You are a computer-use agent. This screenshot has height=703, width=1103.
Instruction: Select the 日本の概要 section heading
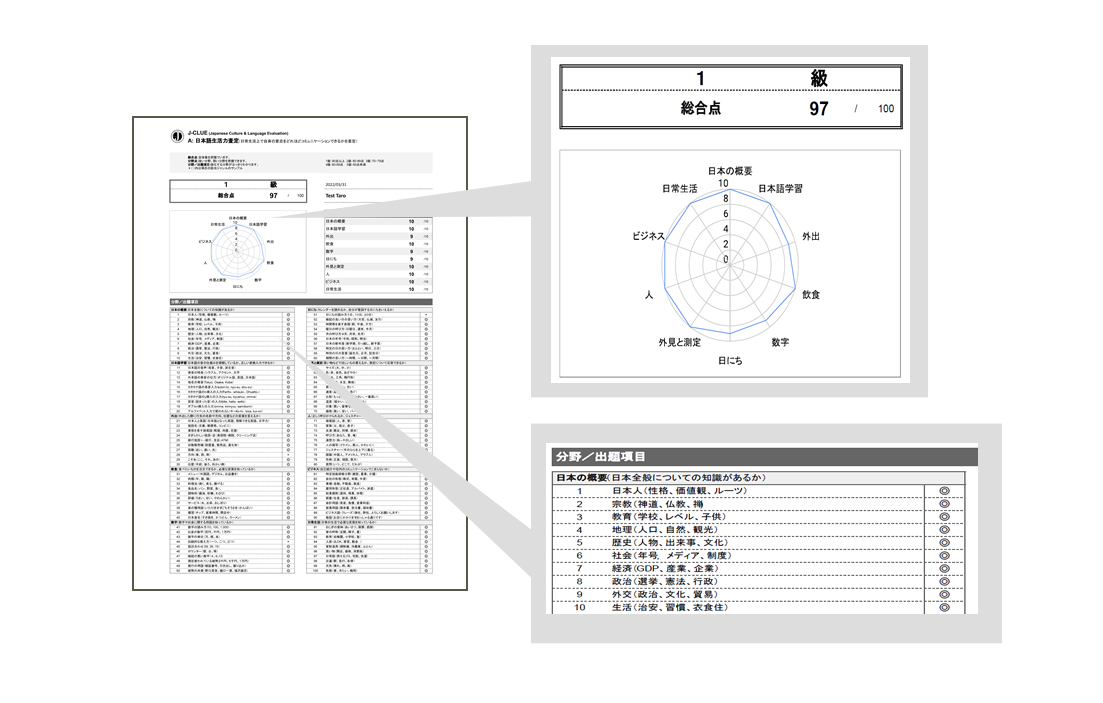click(581, 478)
